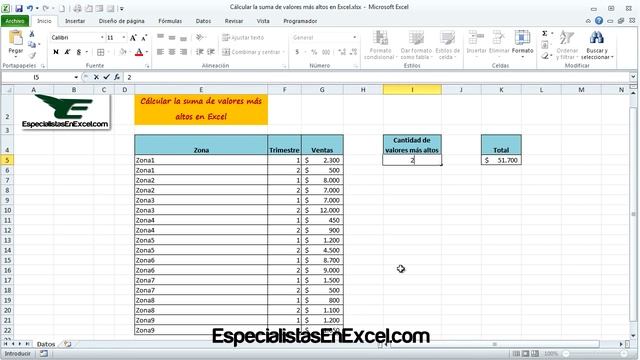Click the percent style icon
This screenshot has width=640, height=360.
pyautogui.click(x=314, y=52)
